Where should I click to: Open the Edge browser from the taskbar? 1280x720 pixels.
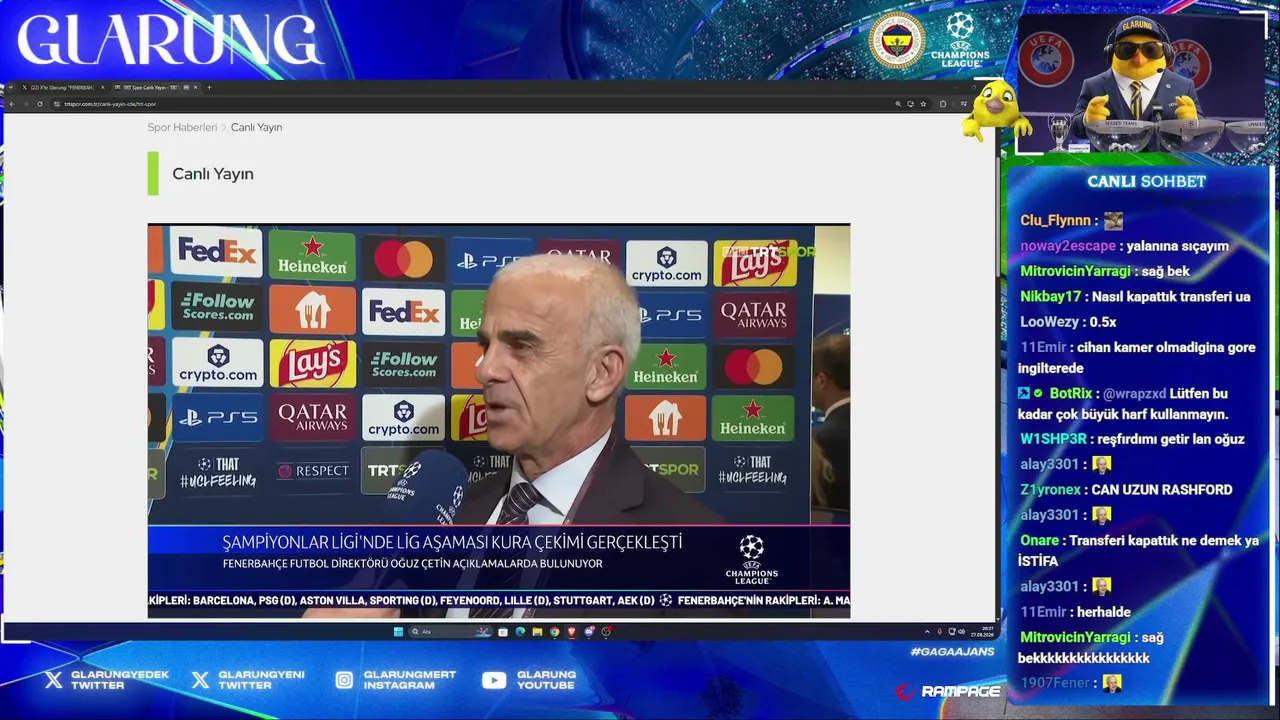click(x=520, y=632)
